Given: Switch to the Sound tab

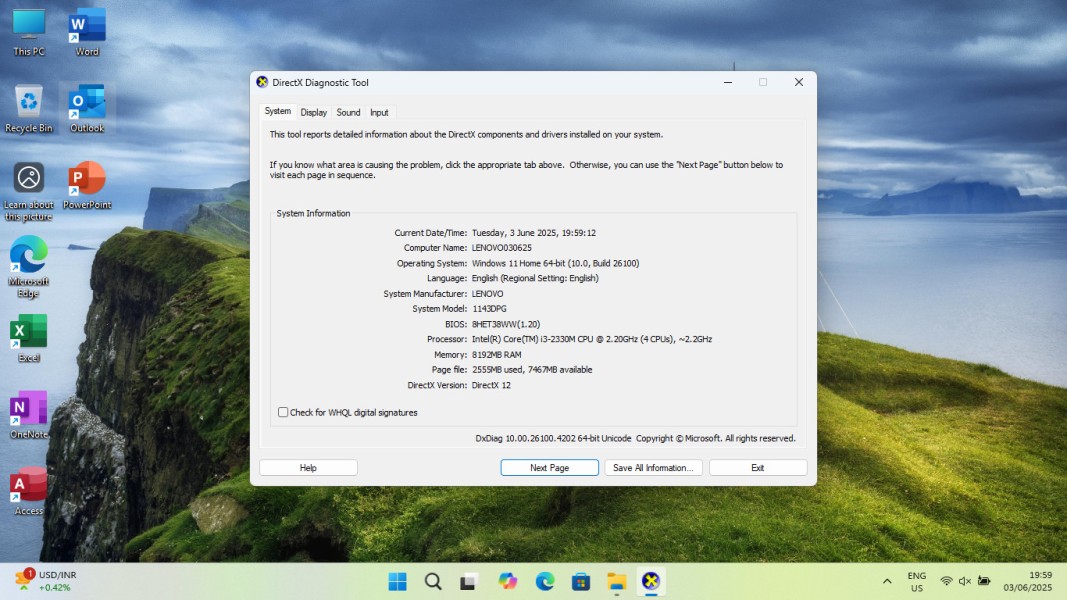Looking at the screenshot, I should coord(348,112).
